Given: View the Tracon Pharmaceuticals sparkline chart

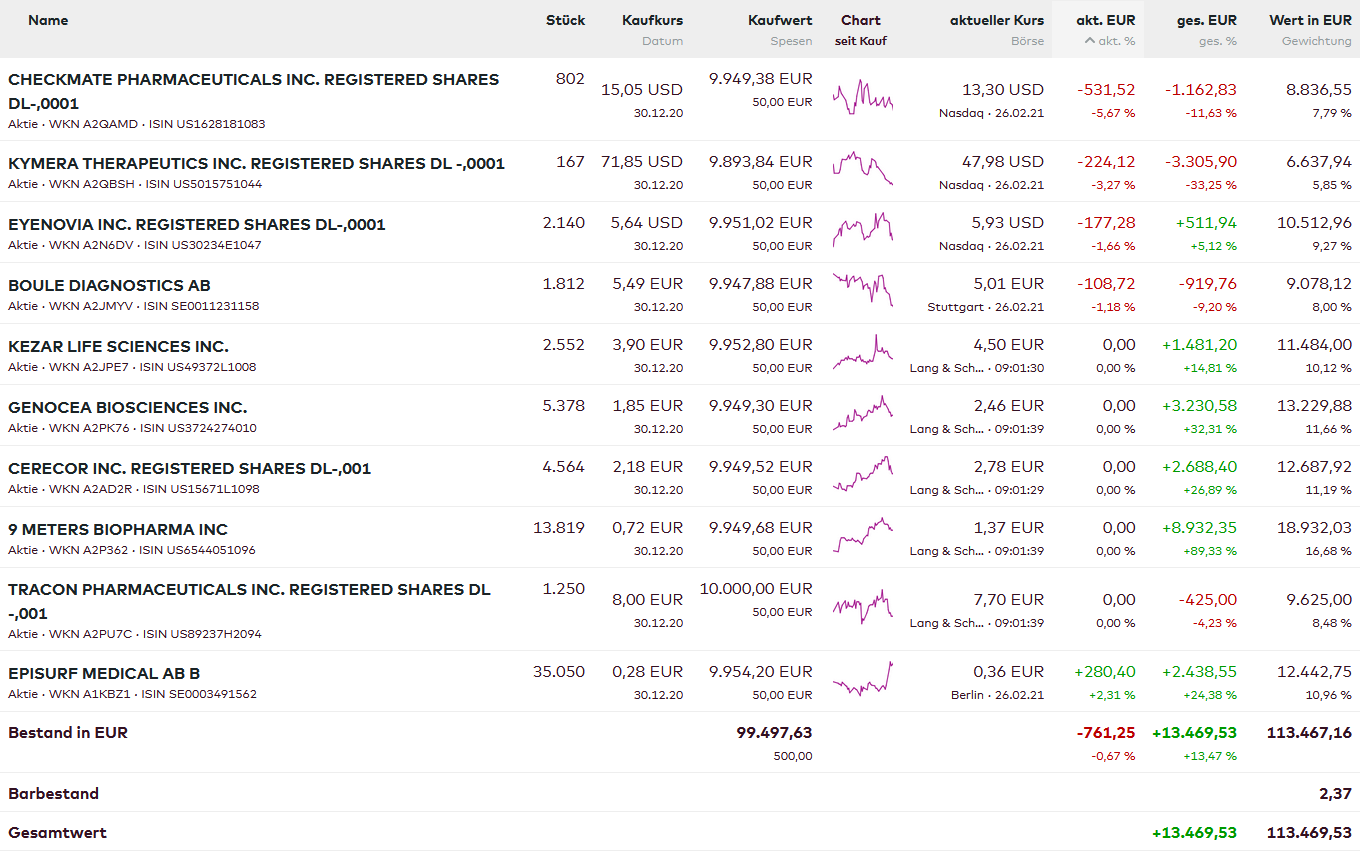Looking at the screenshot, I should pyautogui.click(x=862, y=605).
